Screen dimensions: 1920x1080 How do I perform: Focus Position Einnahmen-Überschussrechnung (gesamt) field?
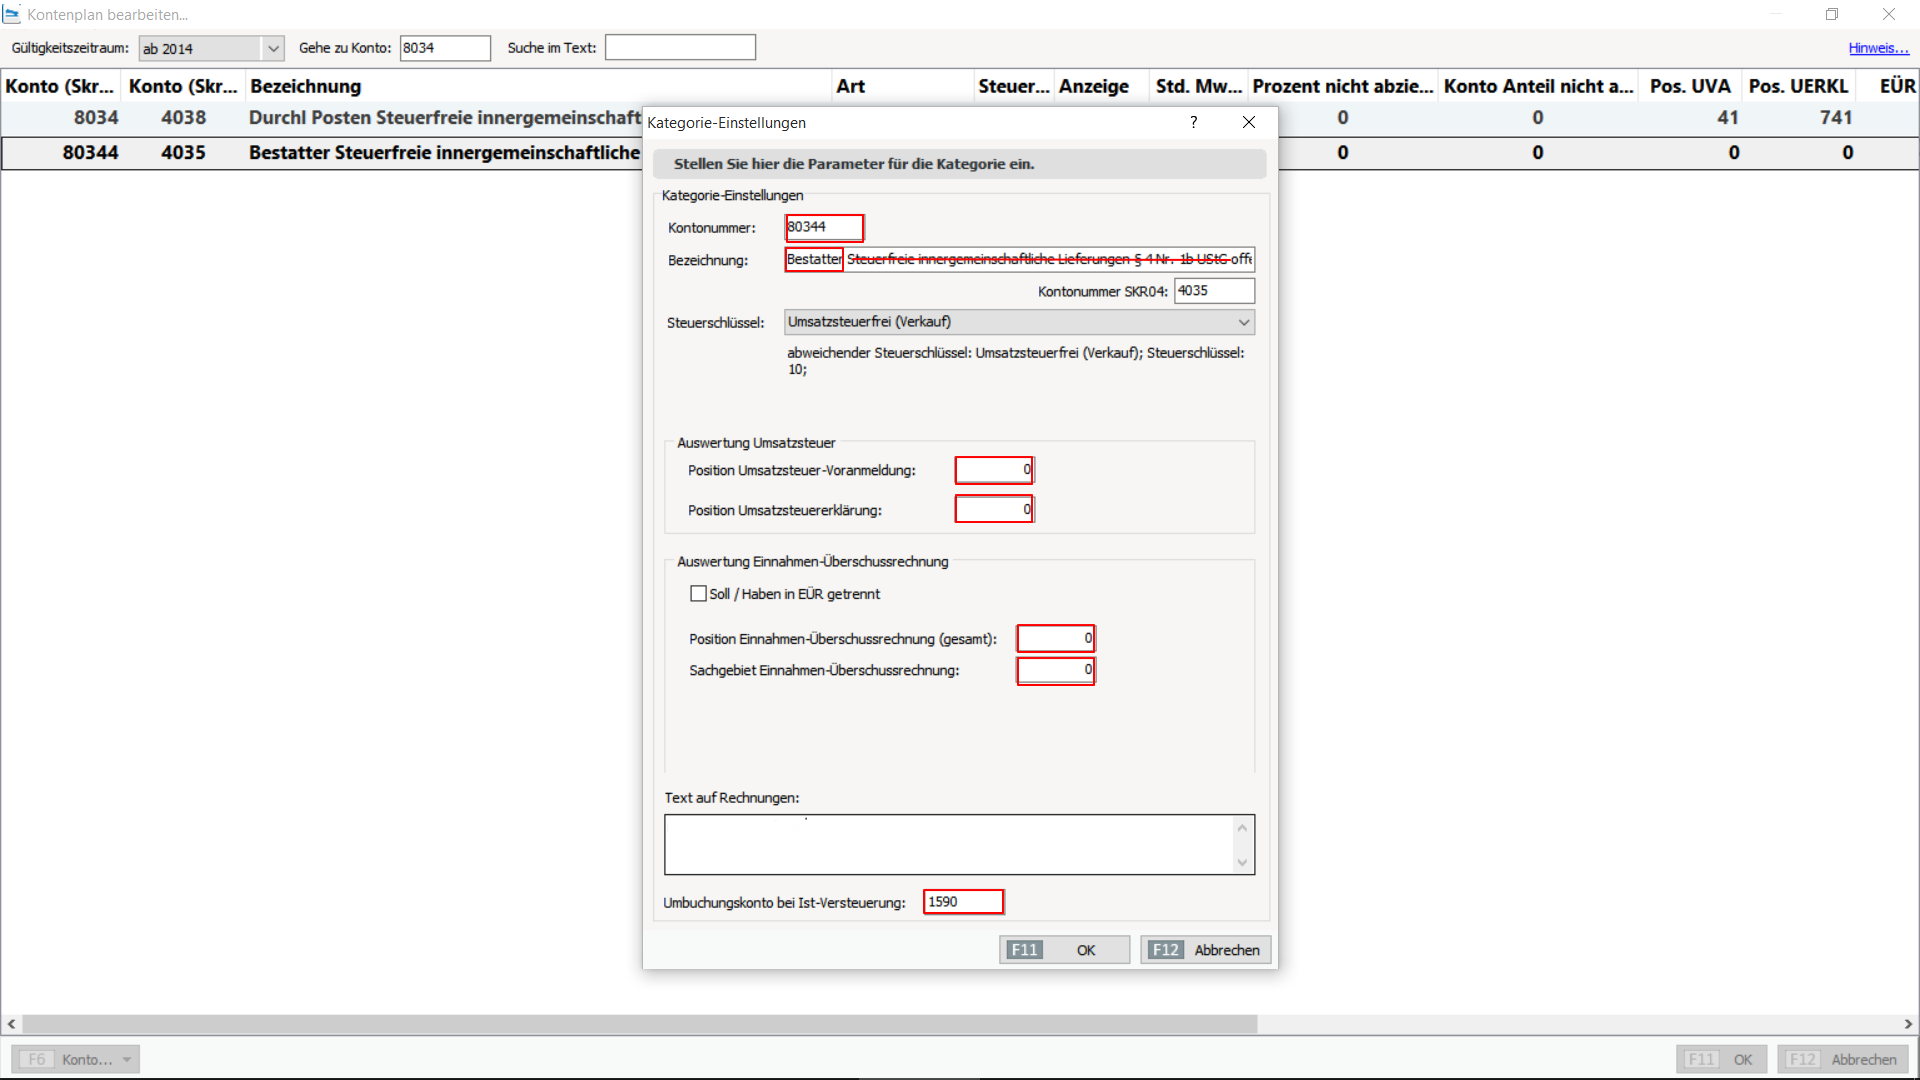(1056, 638)
